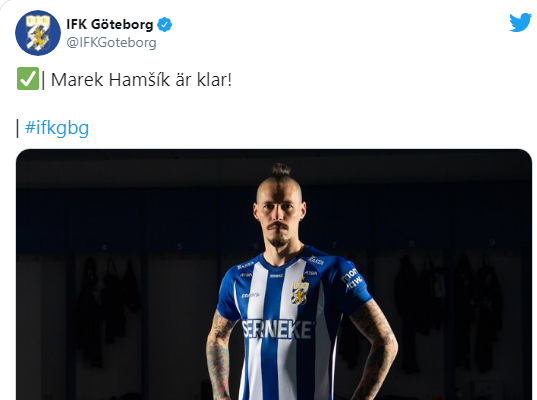Image resolution: width=537 pixels, height=400 pixels.
Task: Click the sleeve sponsor patch on the jersey
Action: [351, 279]
